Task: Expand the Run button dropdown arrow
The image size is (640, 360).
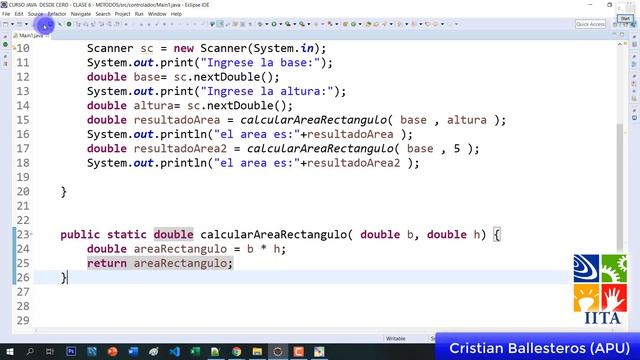Action: click(280, 24)
